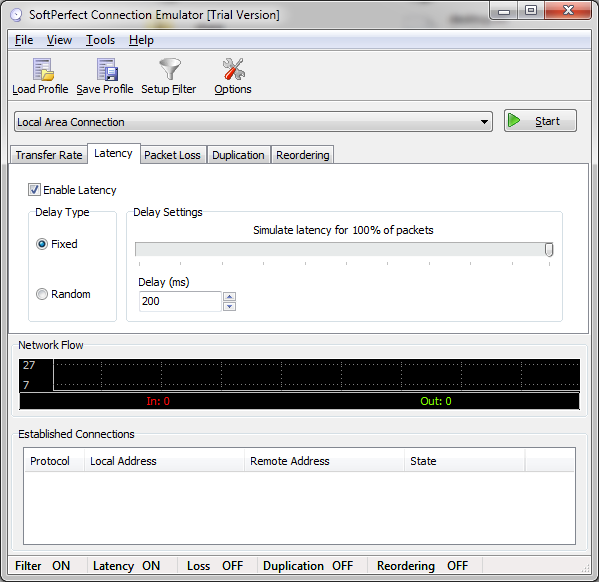Viewport: 599px width, 582px height.
Task: Click the 'Loss OFF' status entry
Action: coord(215,566)
